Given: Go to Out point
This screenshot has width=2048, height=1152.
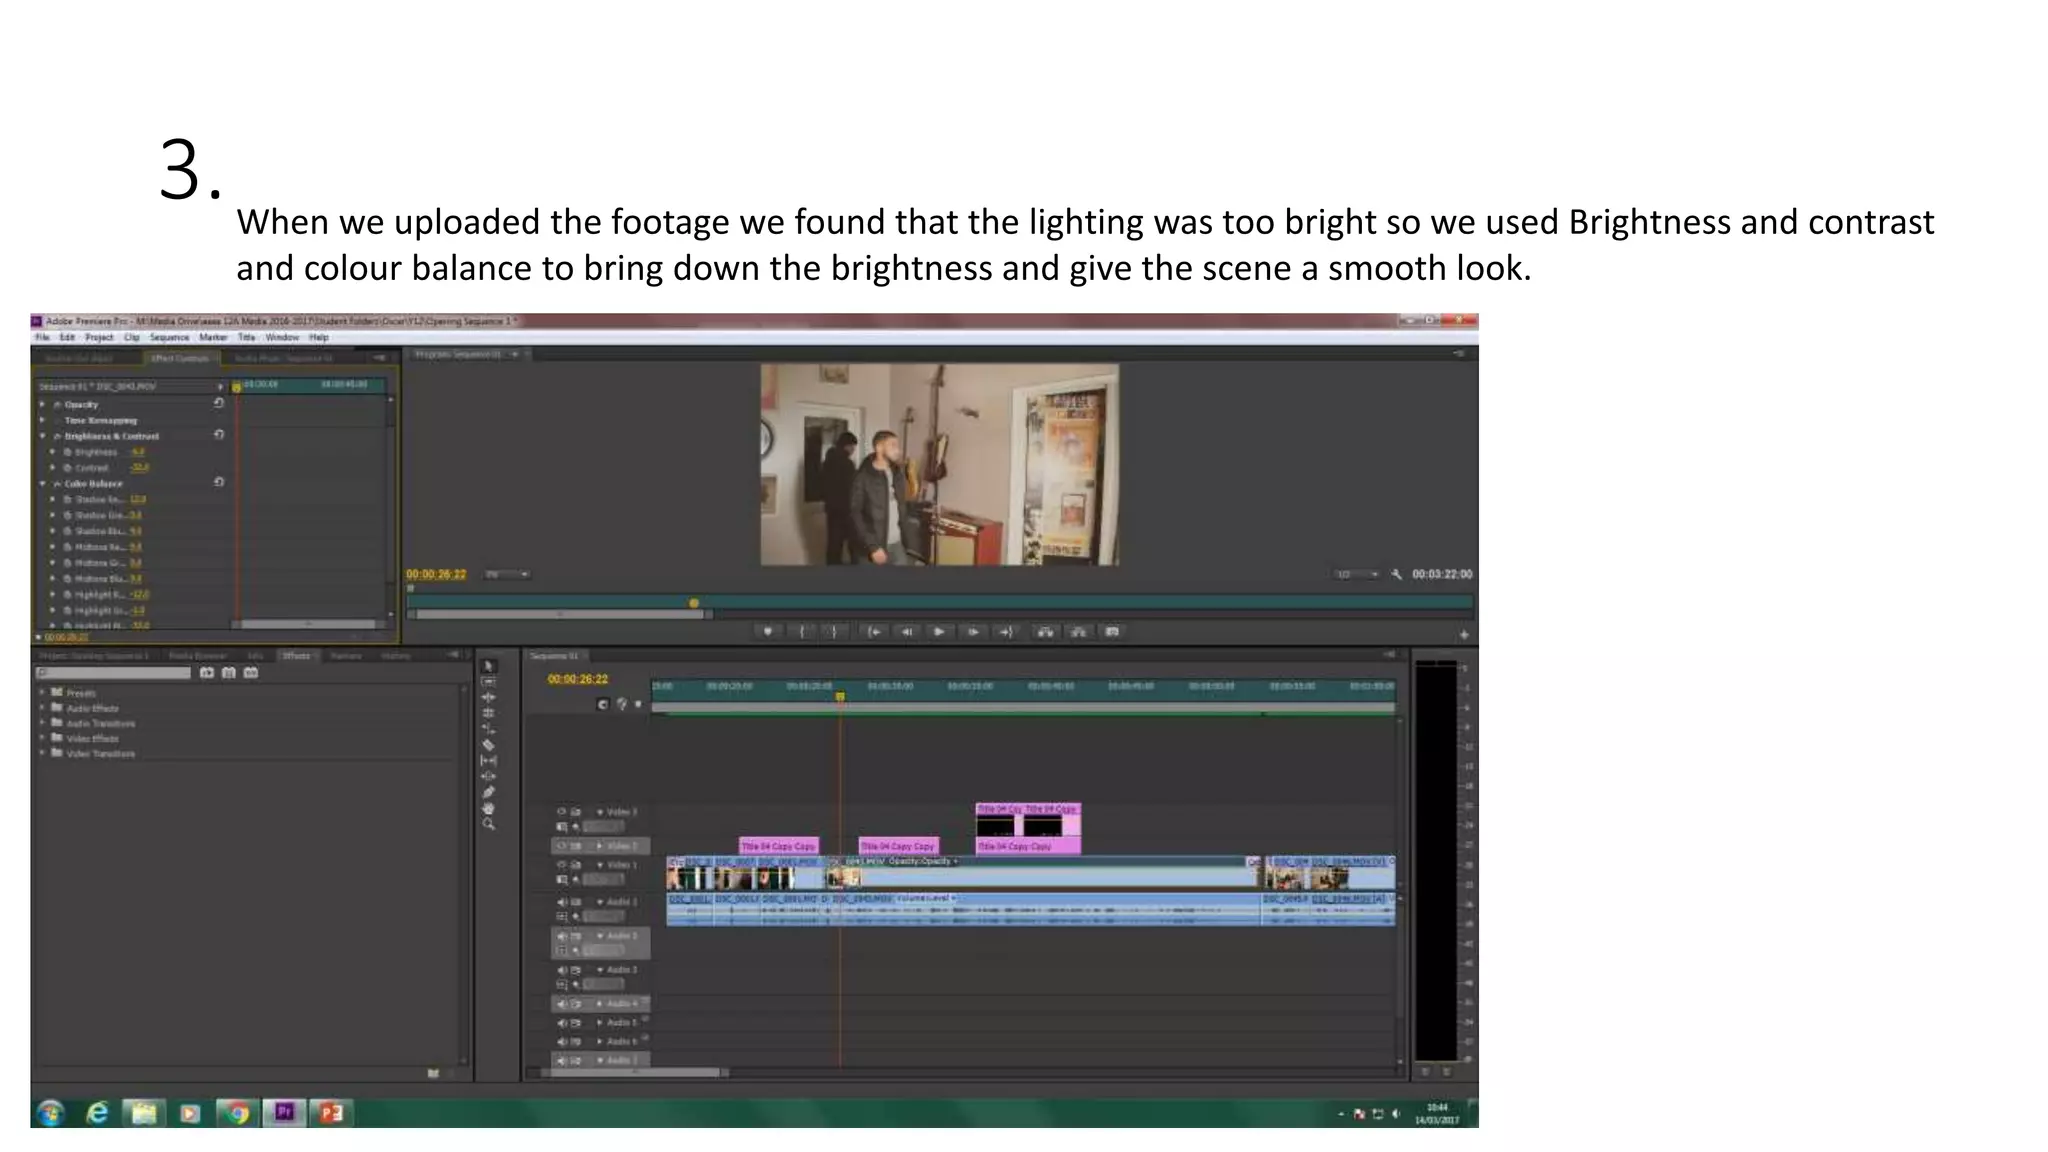Looking at the screenshot, I should tap(1006, 632).
